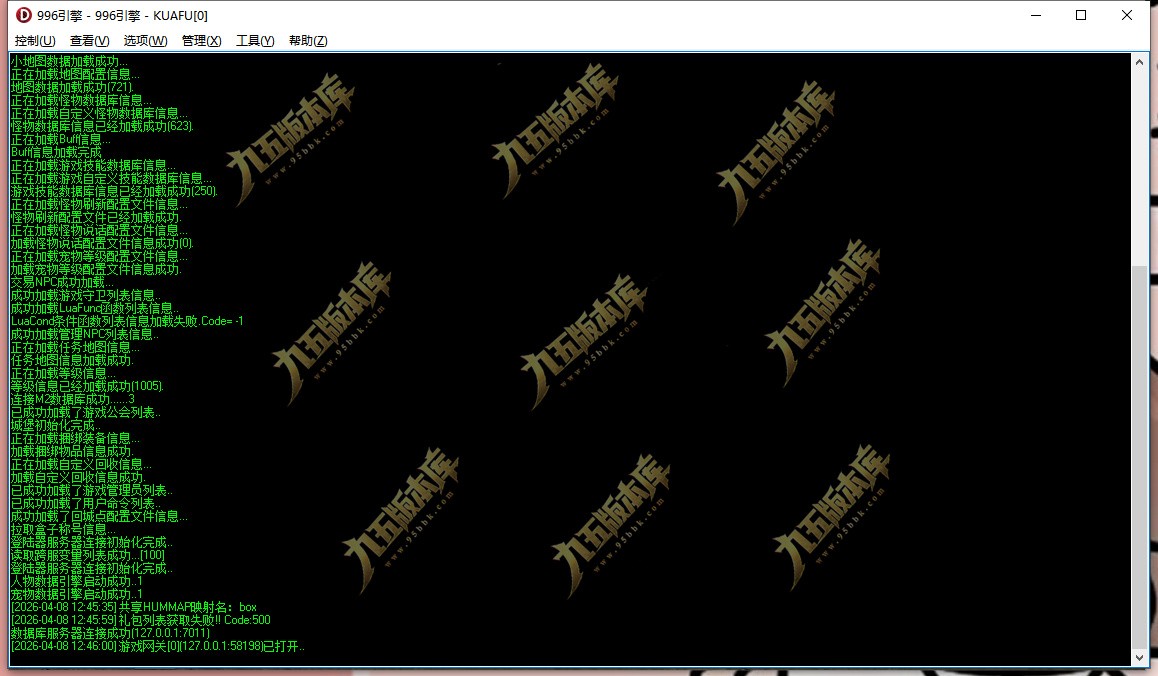The width and height of the screenshot is (1158, 676).
Task: Click log line 小地图数据加载成功
Action: click(69, 61)
